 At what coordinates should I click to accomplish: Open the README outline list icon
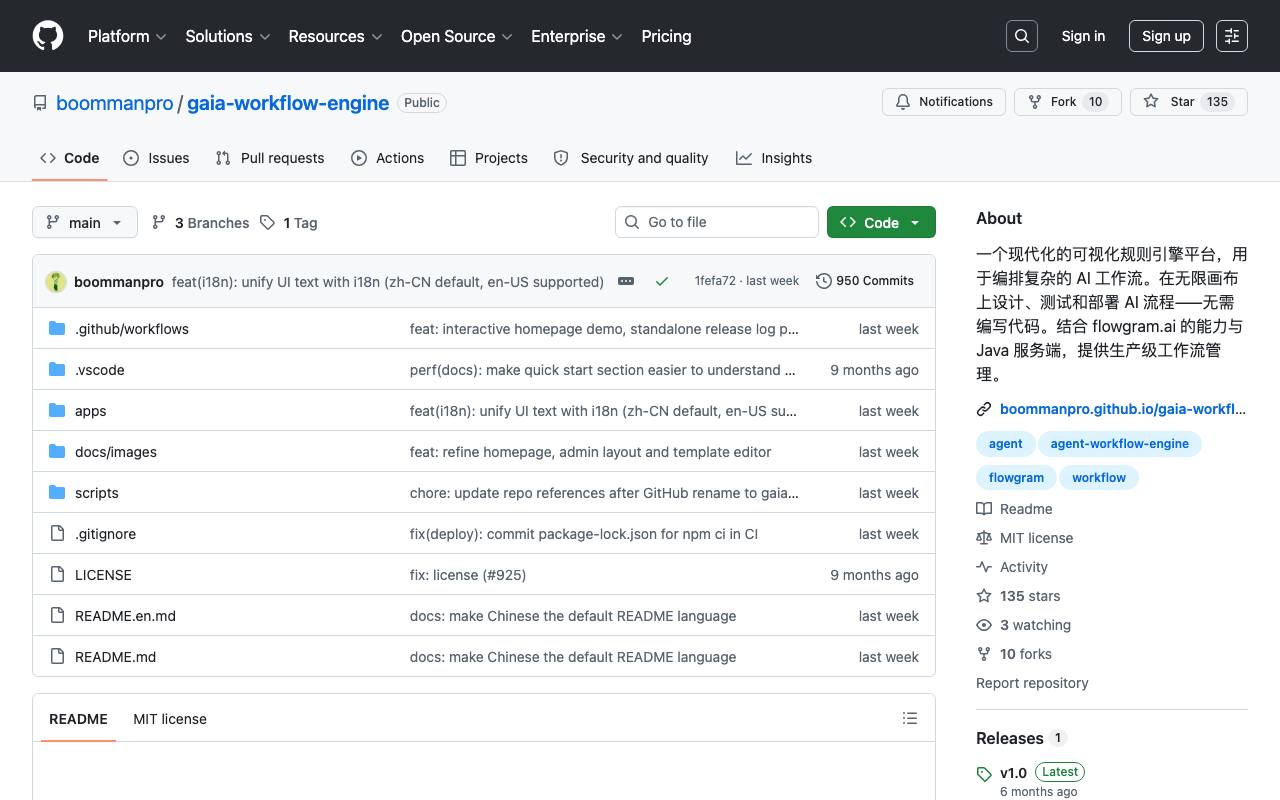[910, 718]
